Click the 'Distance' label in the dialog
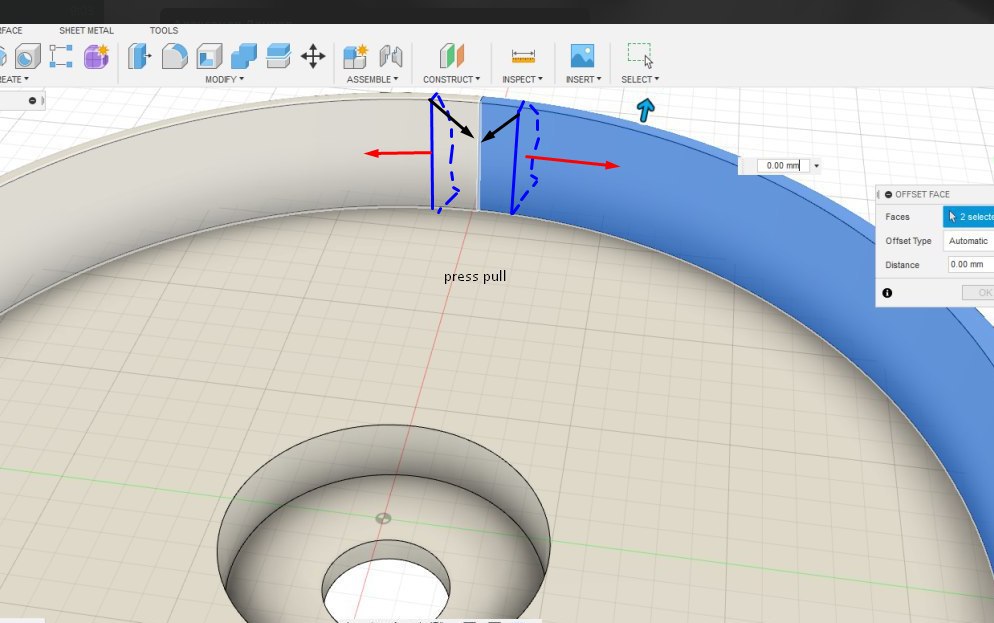Viewport: 994px width, 623px height. point(902,265)
